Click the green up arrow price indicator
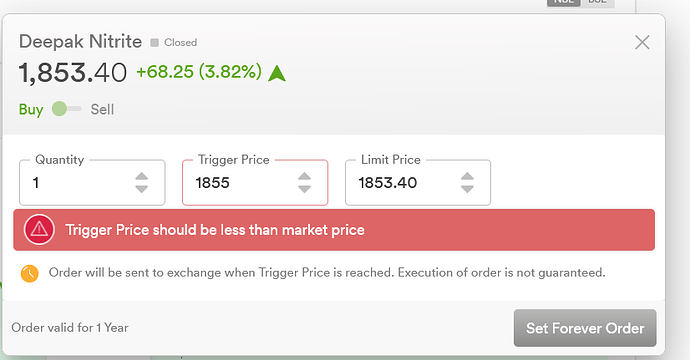The image size is (690, 360). tap(277, 73)
